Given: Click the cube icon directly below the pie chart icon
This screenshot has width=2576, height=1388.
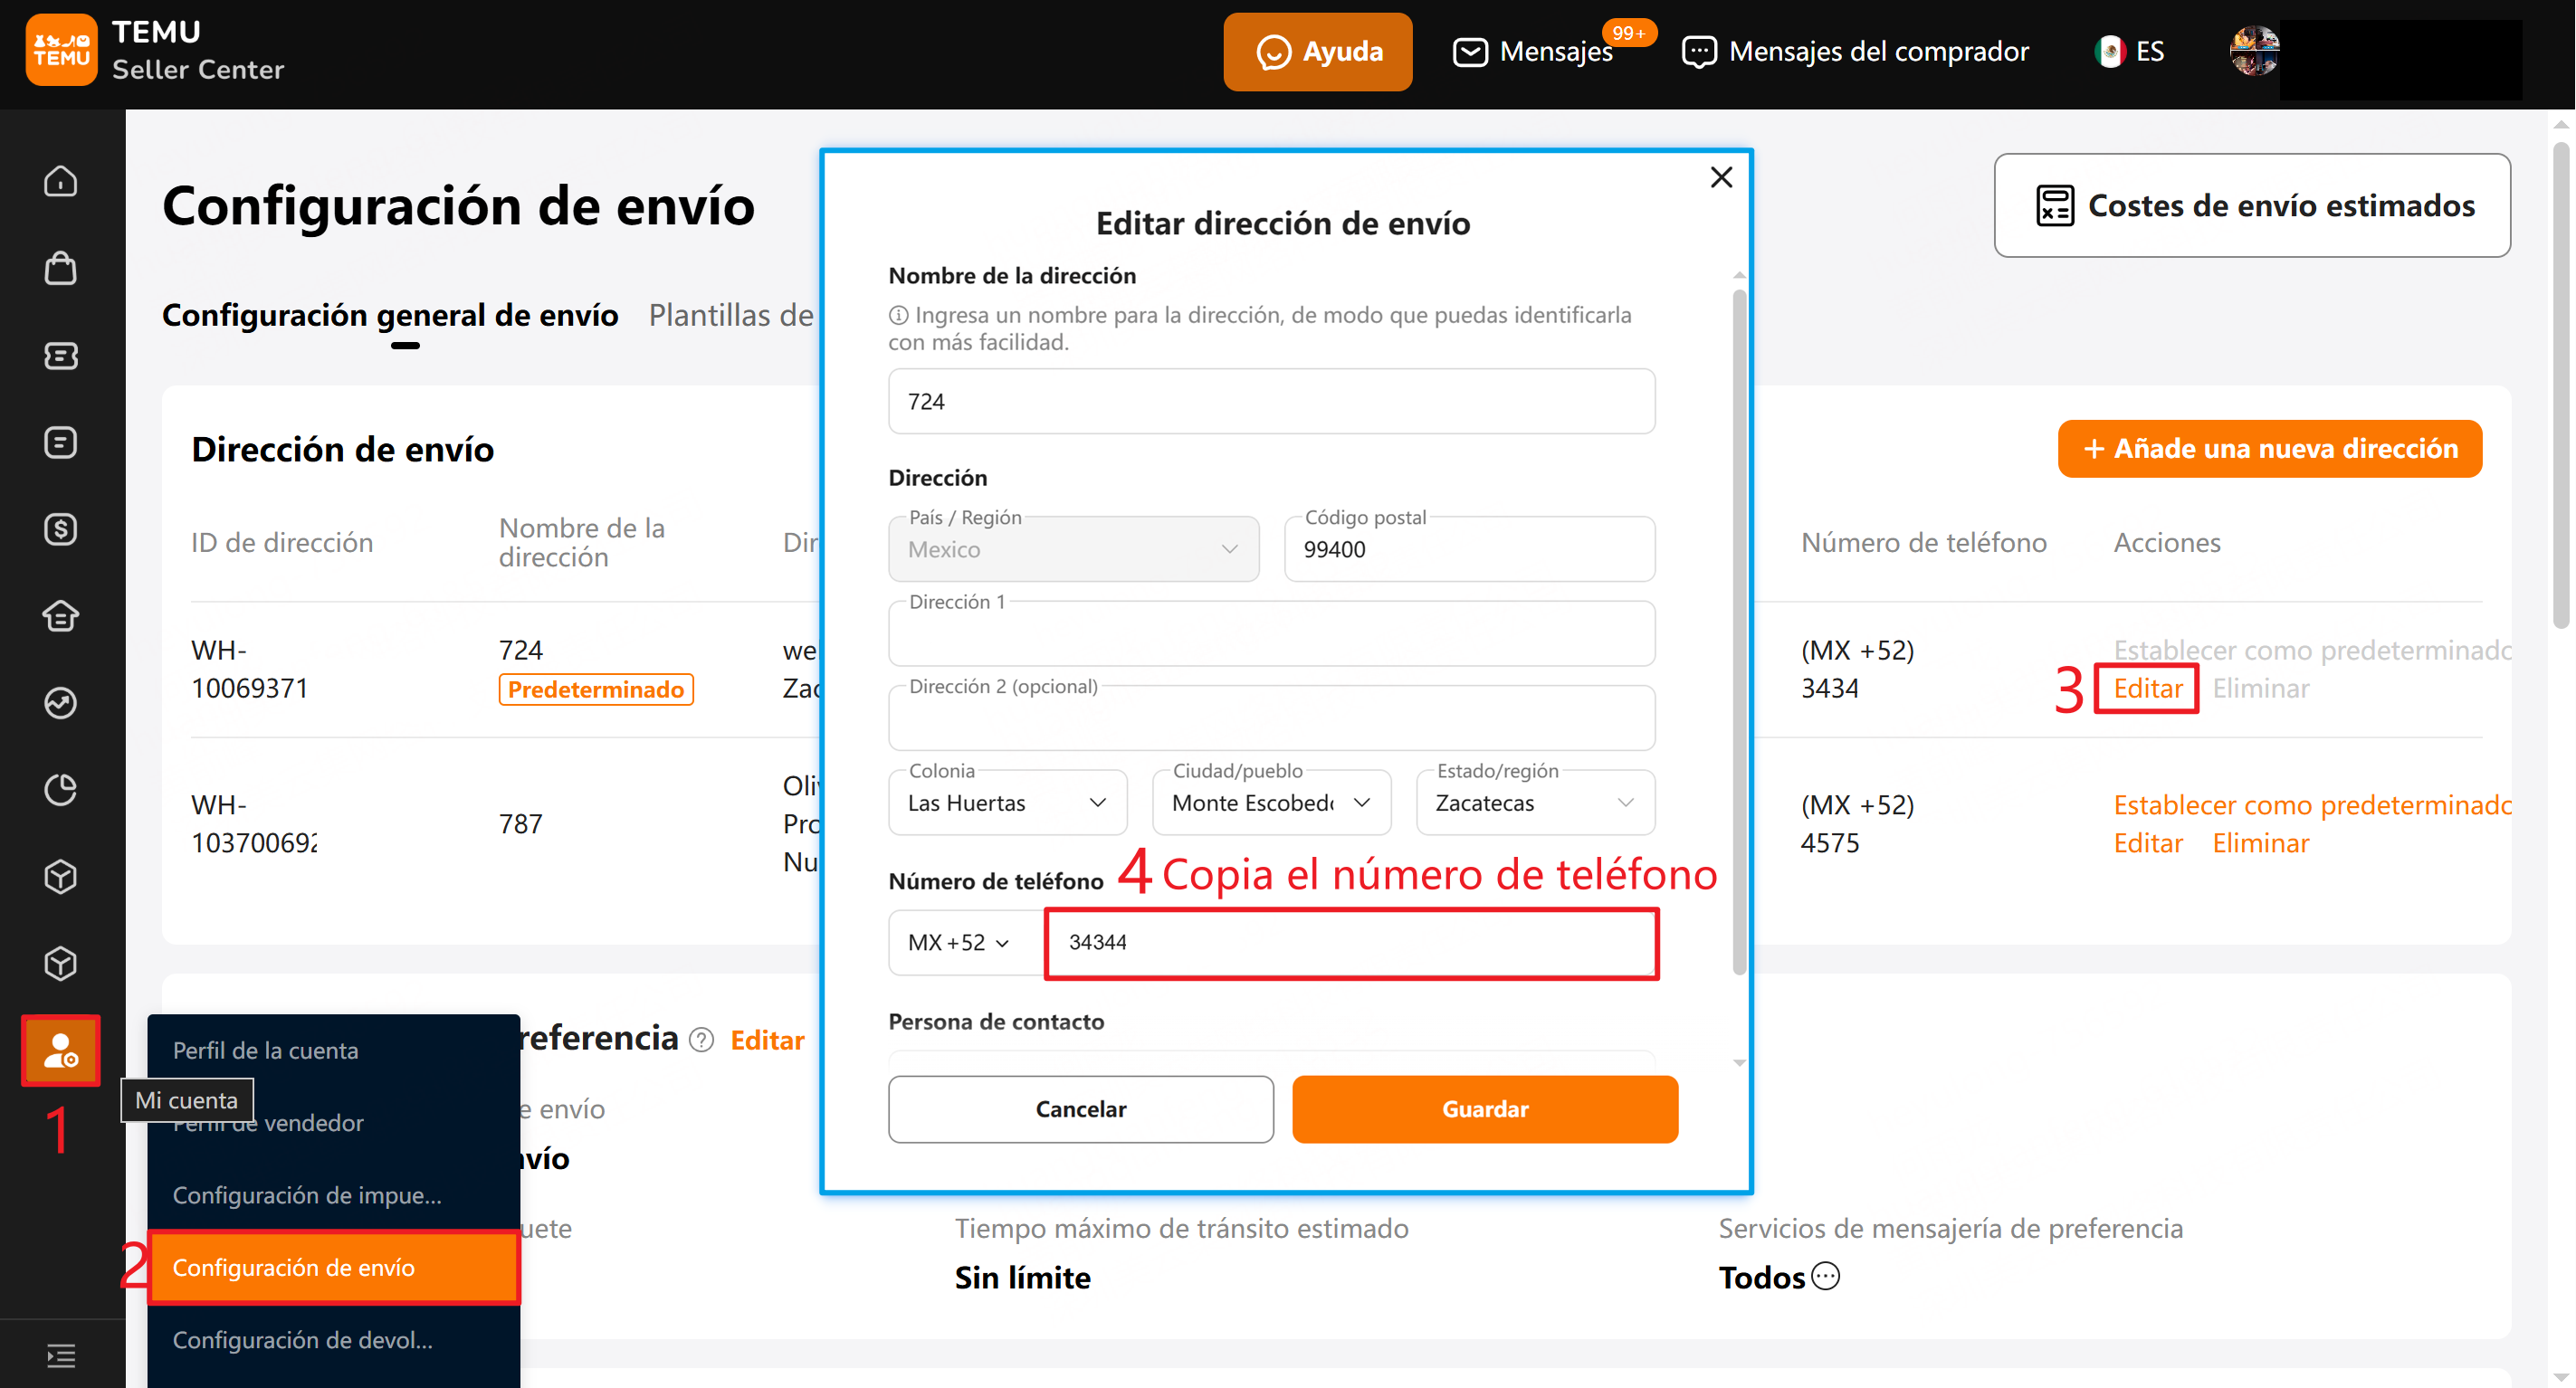Looking at the screenshot, I should 61,877.
